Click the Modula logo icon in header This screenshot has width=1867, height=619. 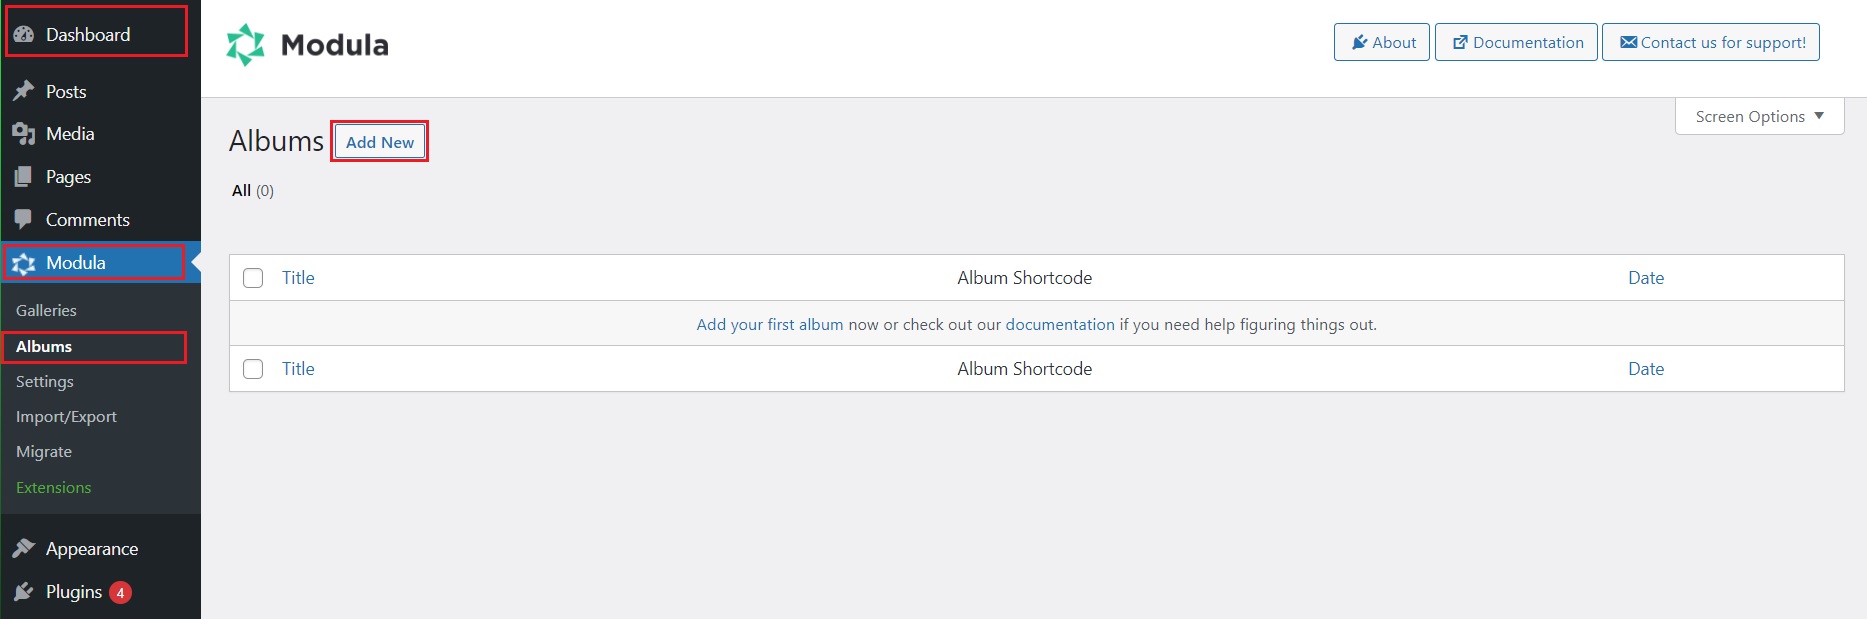(x=245, y=45)
